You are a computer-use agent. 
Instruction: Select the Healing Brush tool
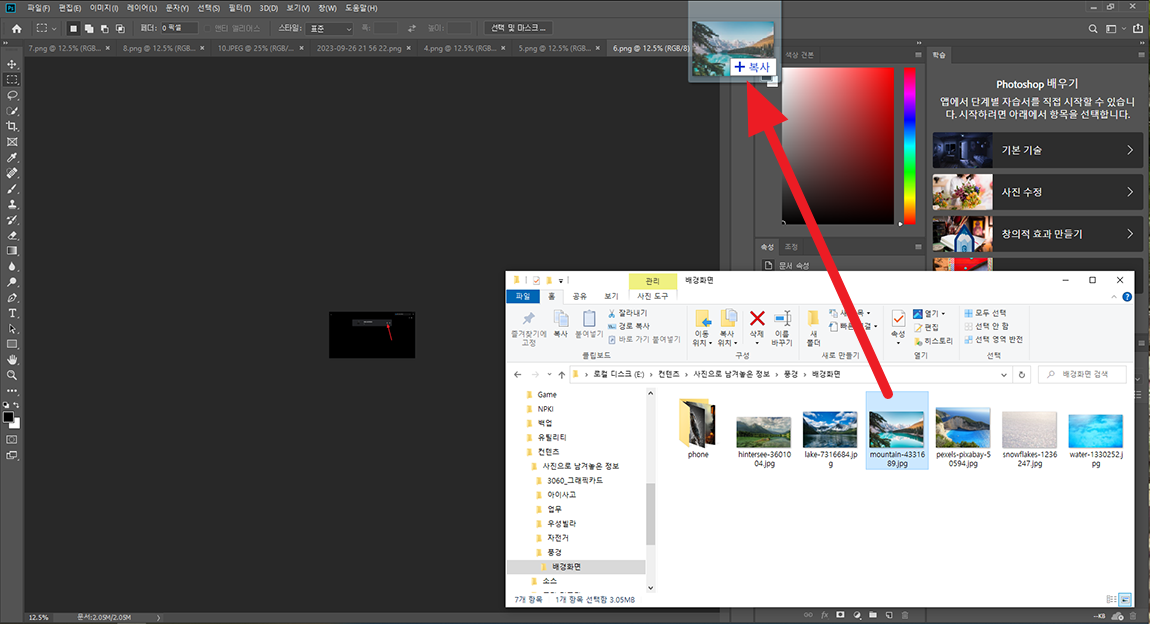pyautogui.click(x=12, y=174)
